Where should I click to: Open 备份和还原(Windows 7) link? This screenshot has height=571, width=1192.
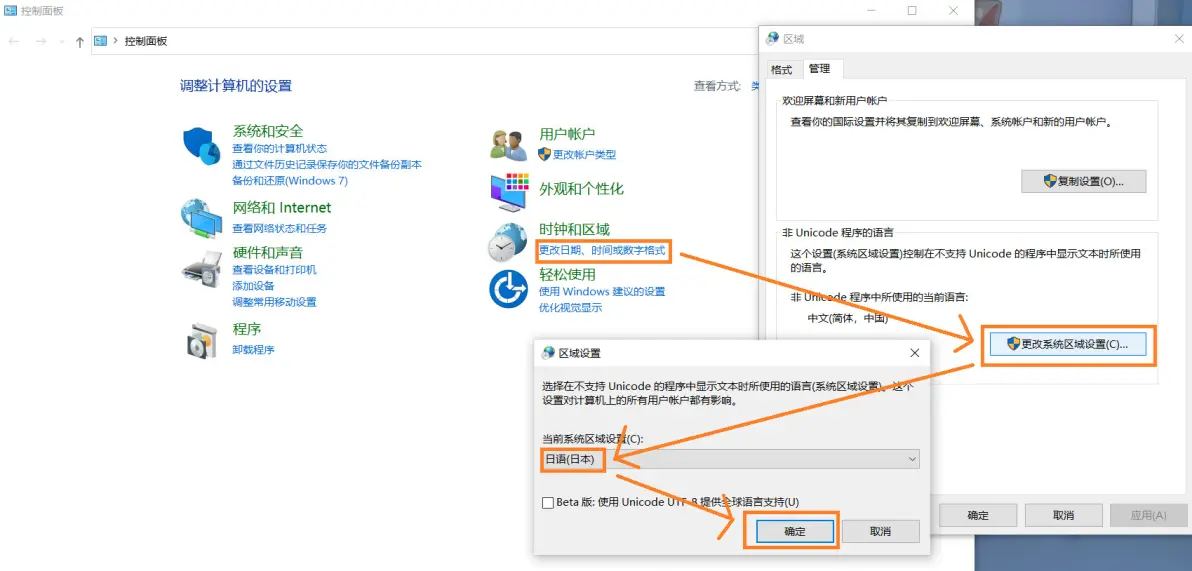click(290, 181)
